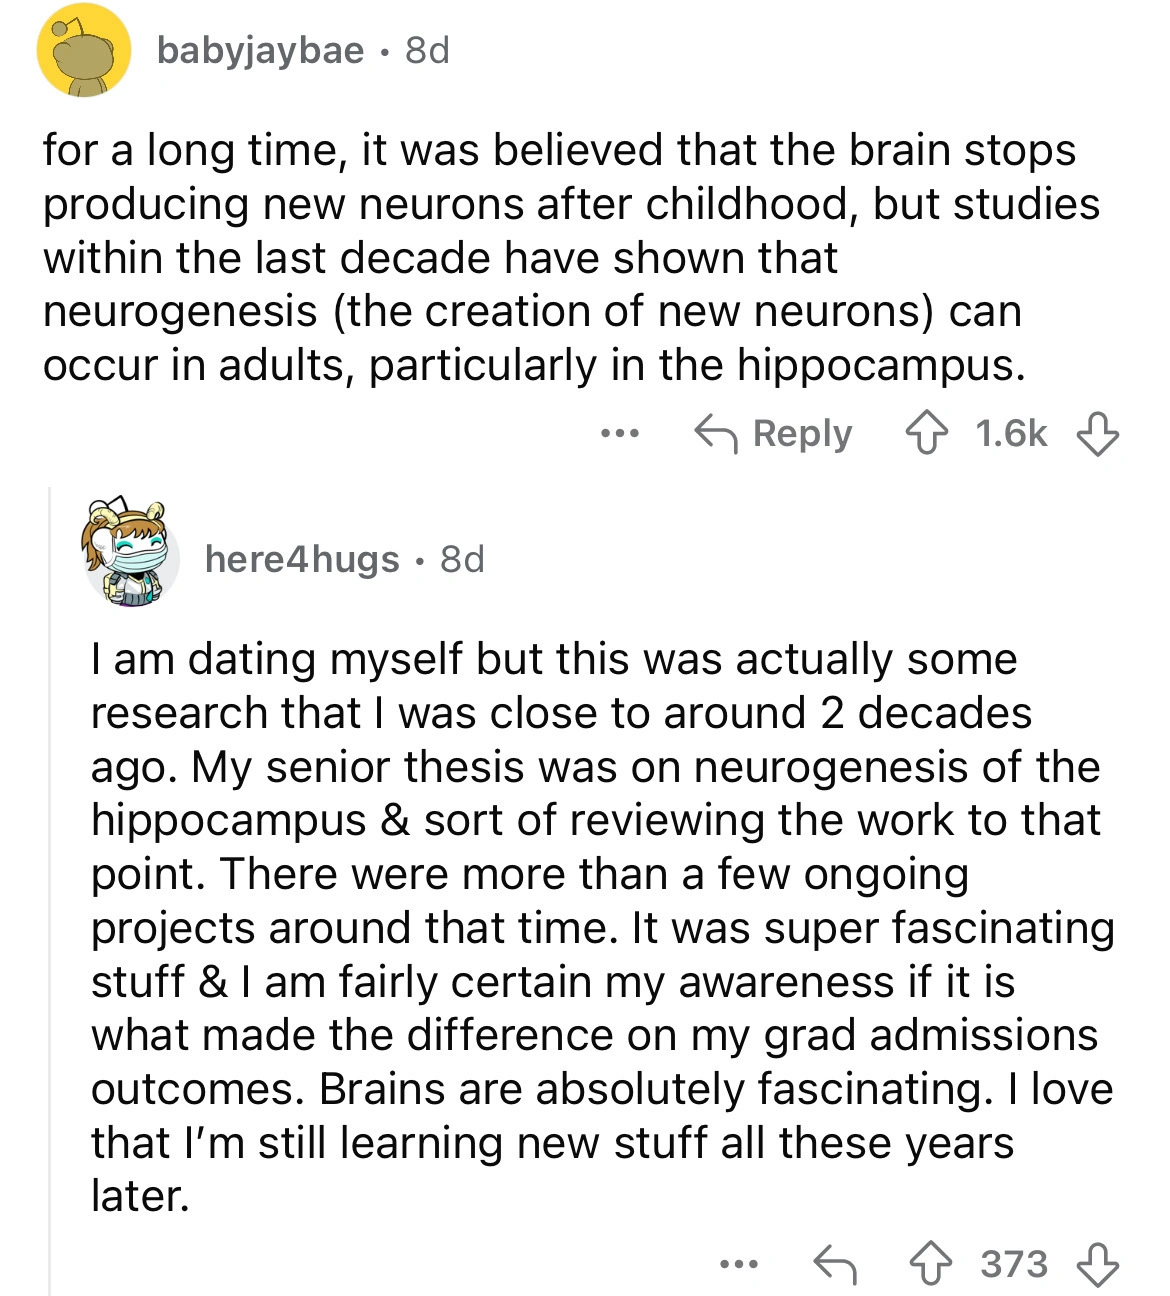Image resolution: width=1170 pixels, height=1296 pixels.
Task: Downvote babyjaybae's comment
Action: [x=1097, y=435]
